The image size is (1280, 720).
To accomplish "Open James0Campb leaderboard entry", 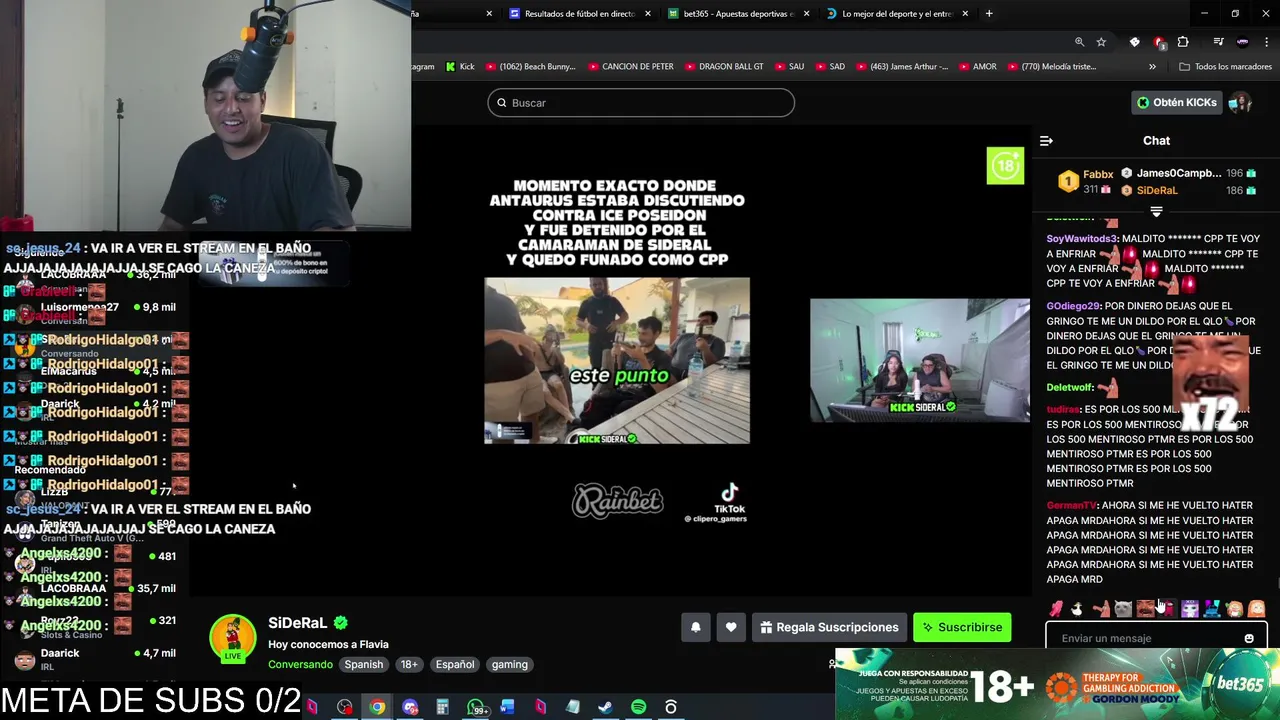I will [1179, 173].
